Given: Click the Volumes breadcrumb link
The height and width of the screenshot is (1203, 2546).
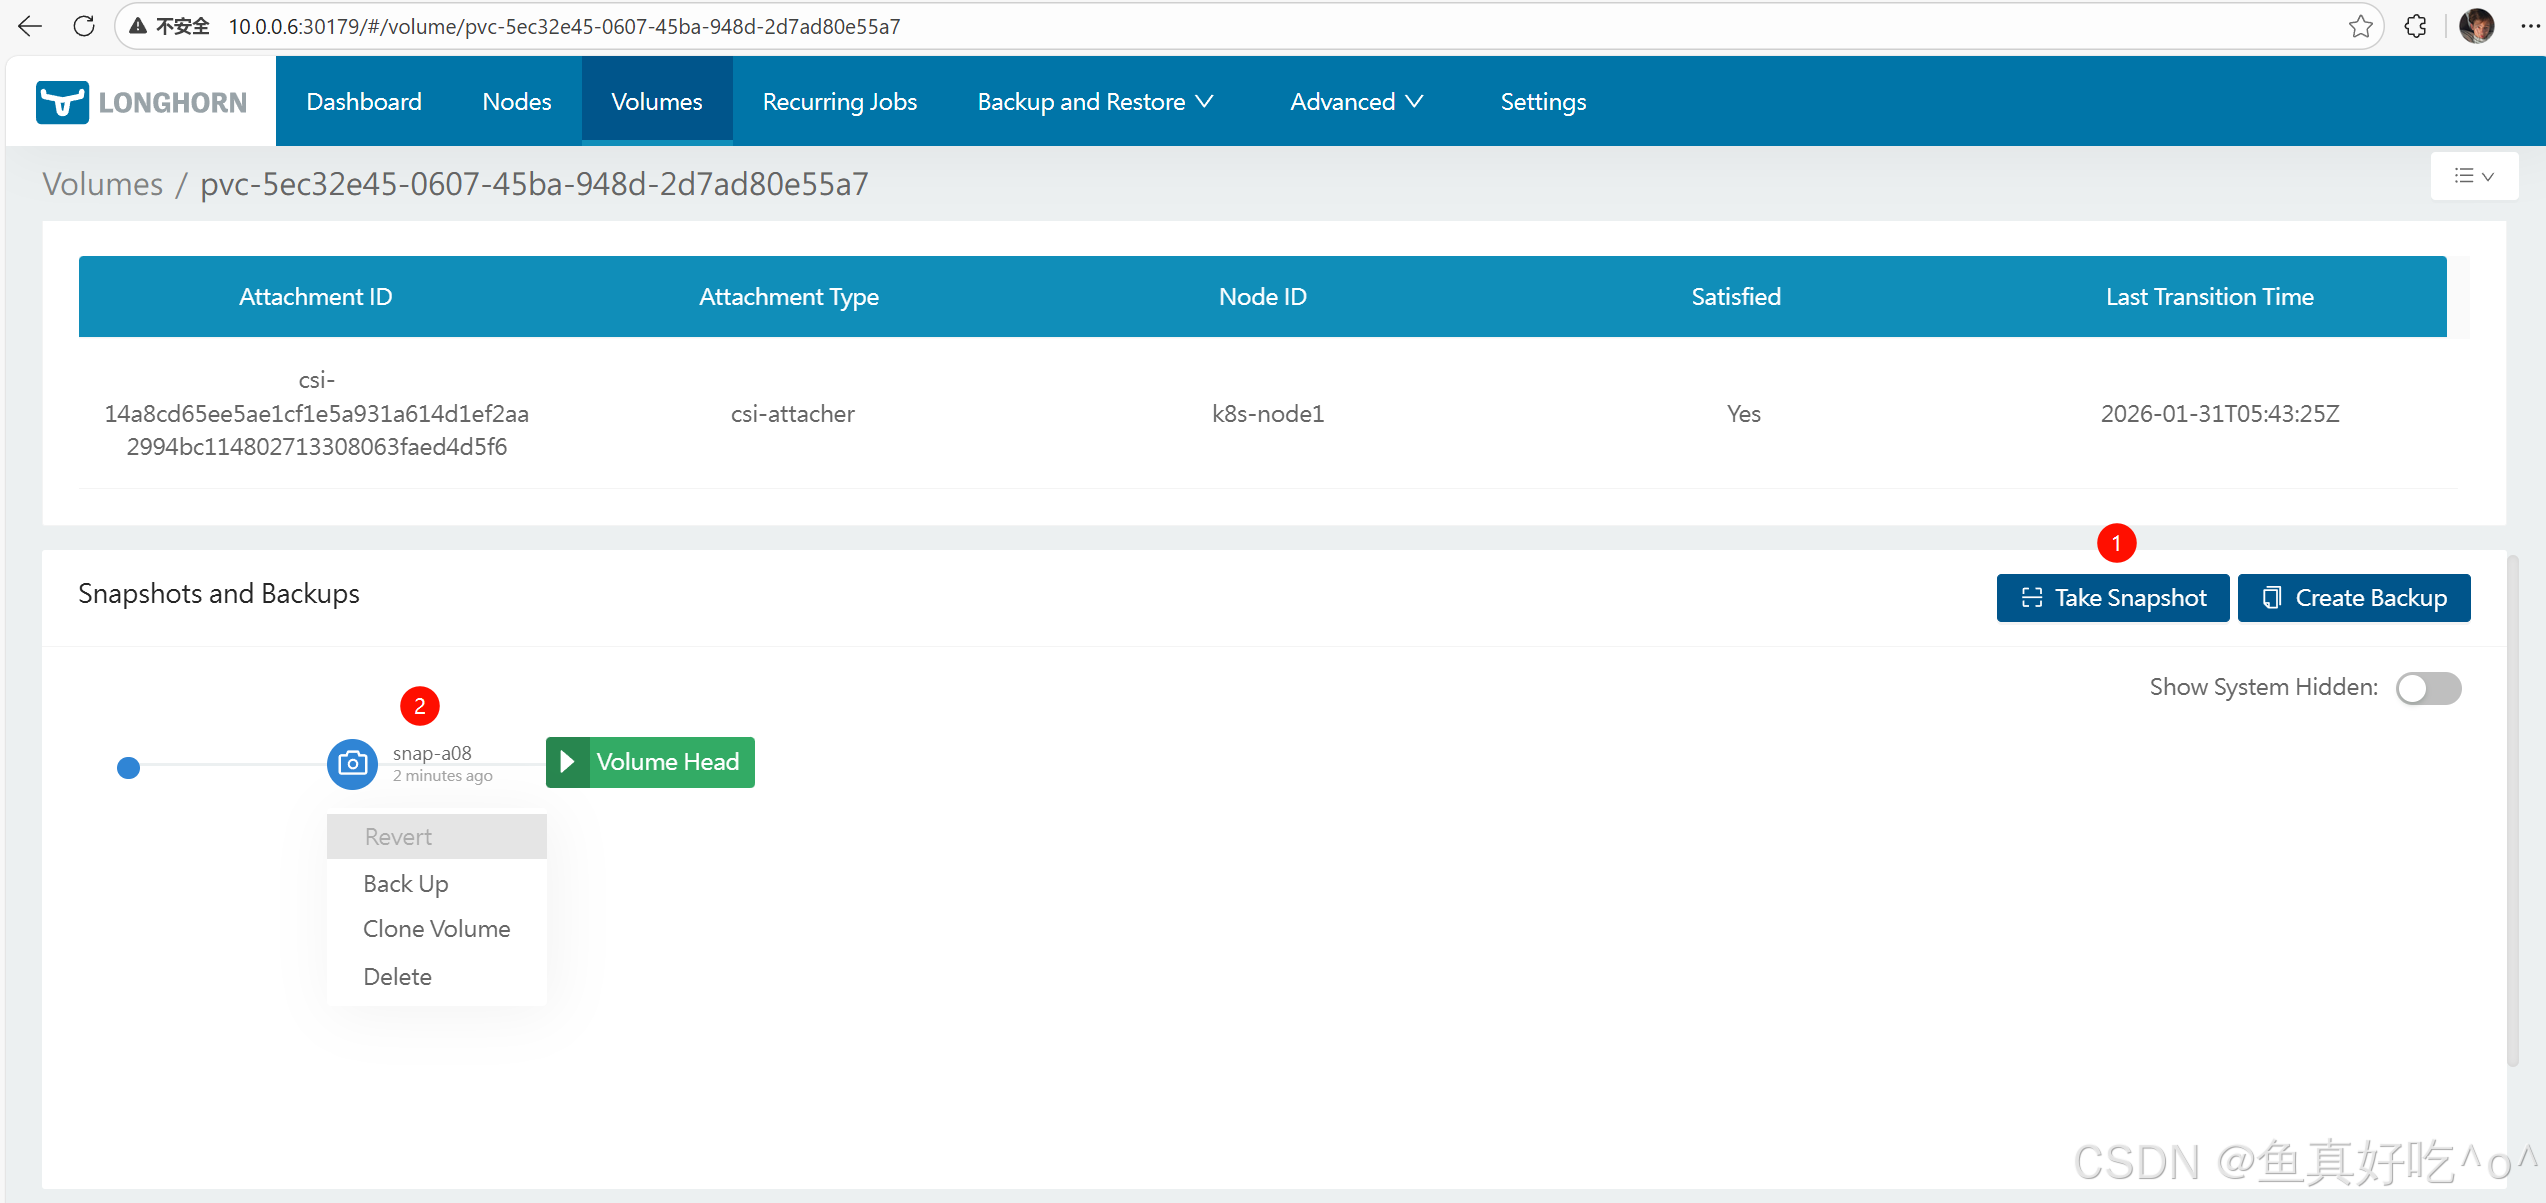Looking at the screenshot, I should point(102,184).
